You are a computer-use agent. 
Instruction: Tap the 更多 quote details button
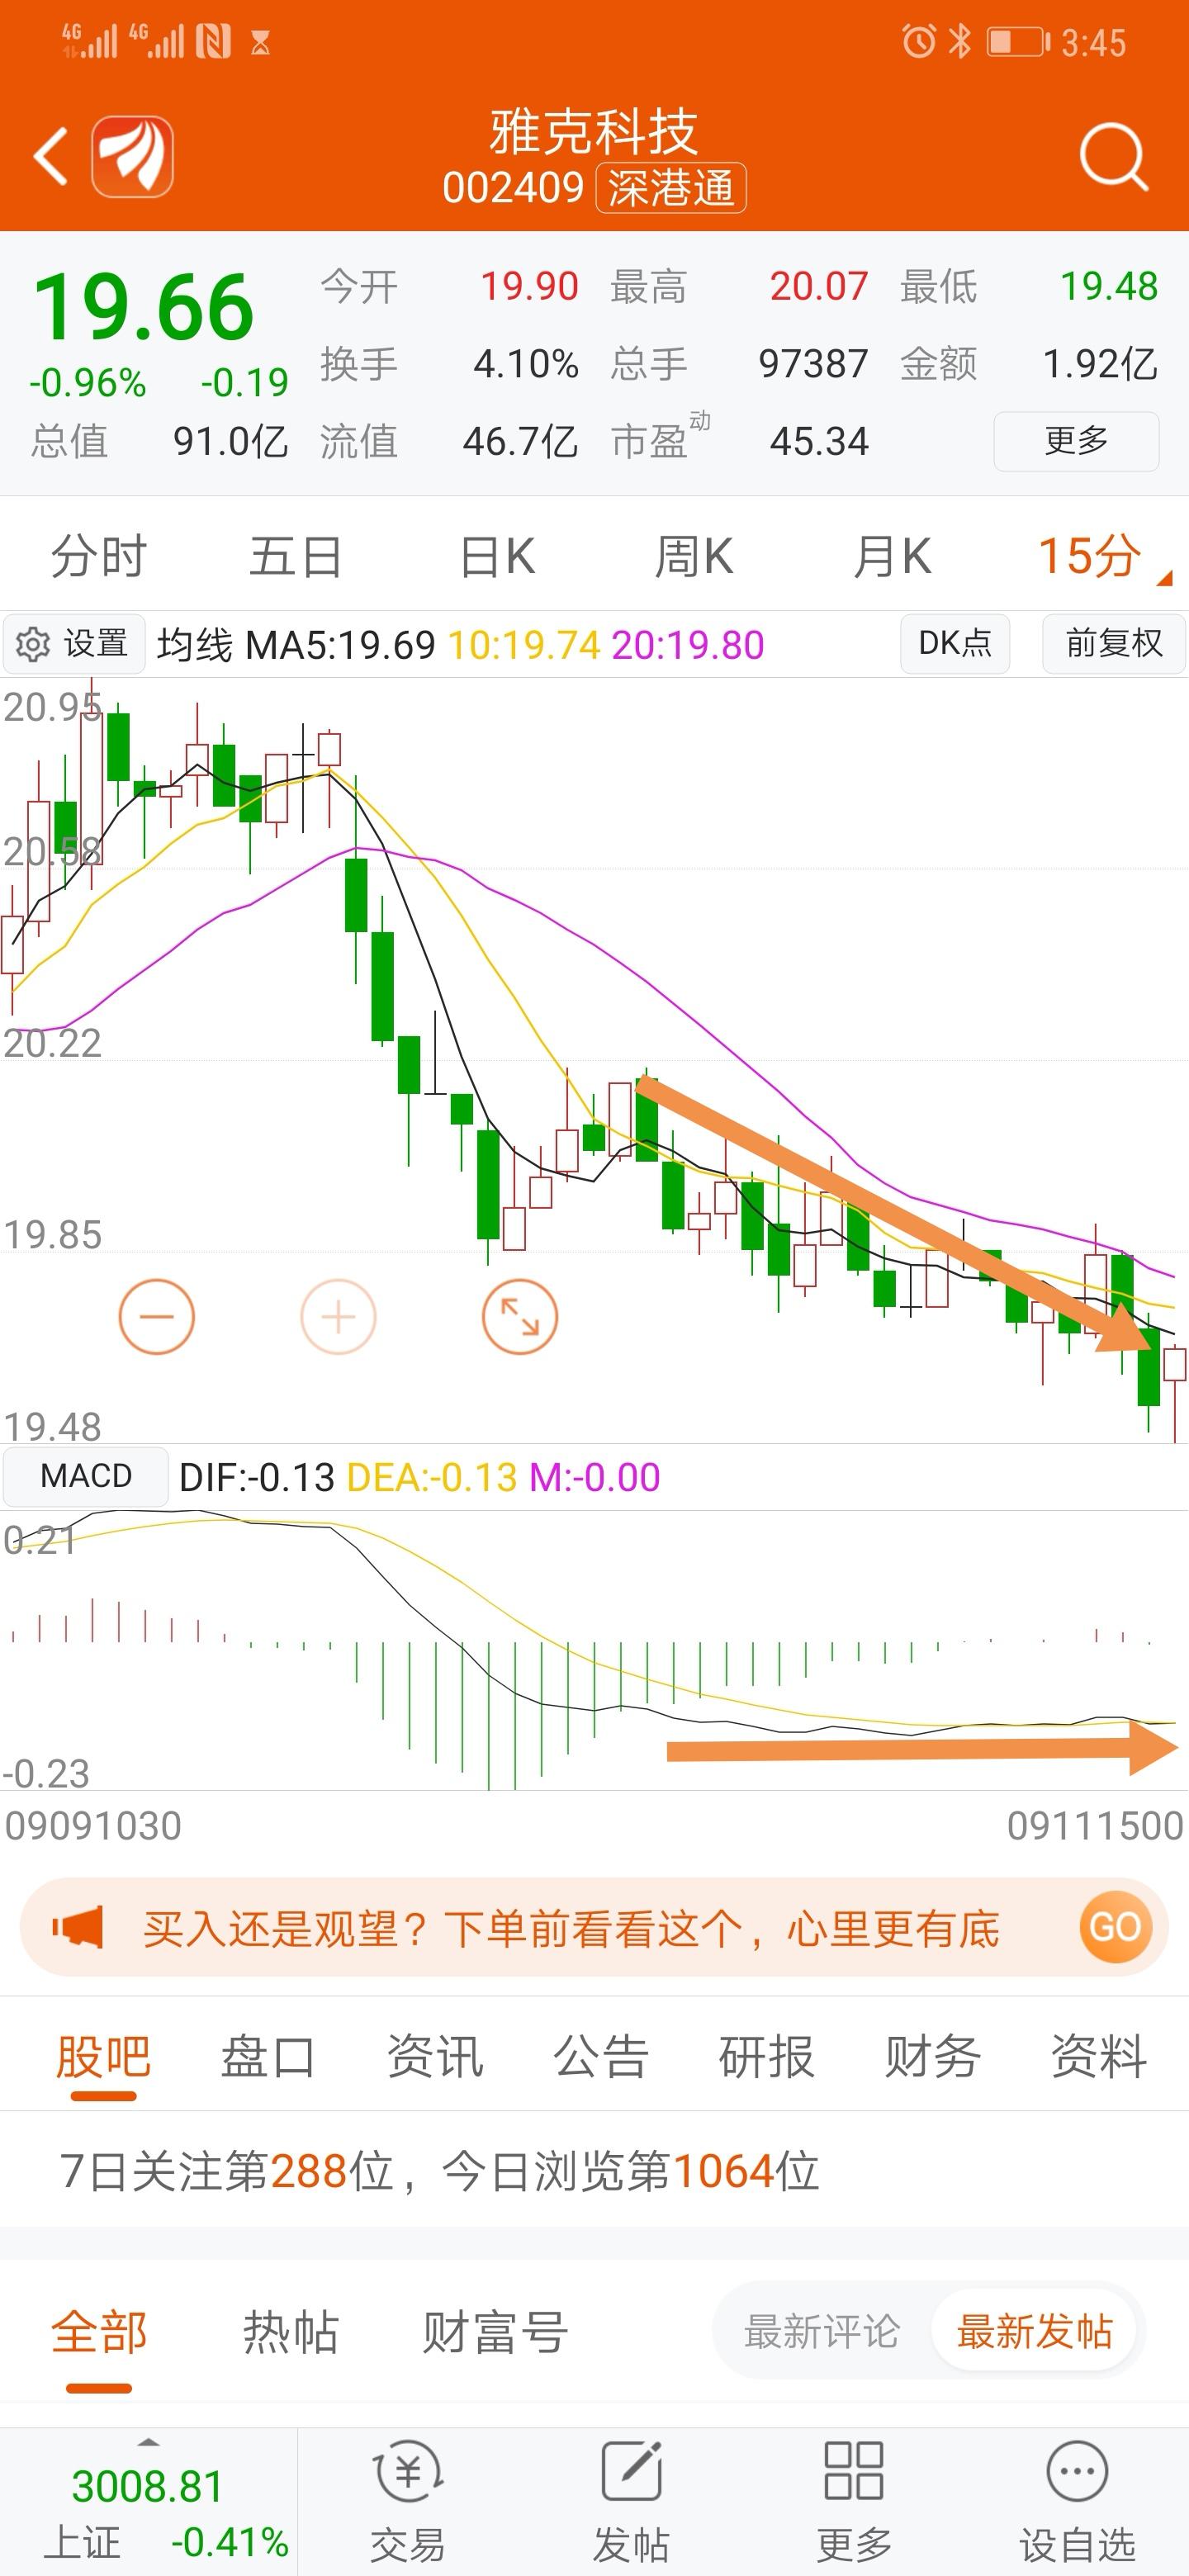(1076, 440)
